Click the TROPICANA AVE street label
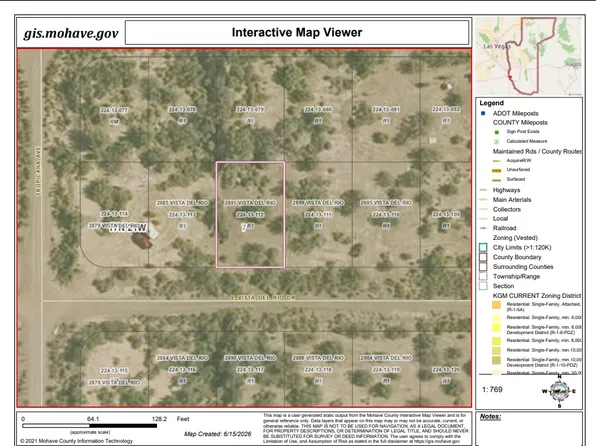The image size is (596, 446). 38,171
